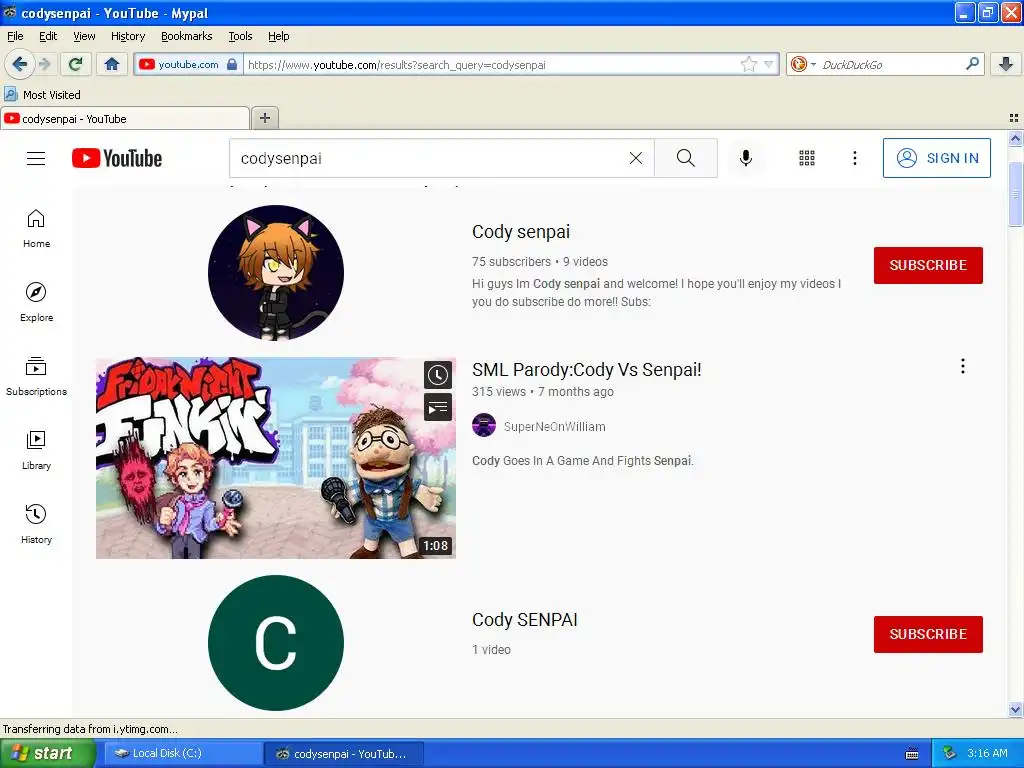1024x768 pixels.
Task: Click the youtube.com site identity label
Action: click(188, 64)
